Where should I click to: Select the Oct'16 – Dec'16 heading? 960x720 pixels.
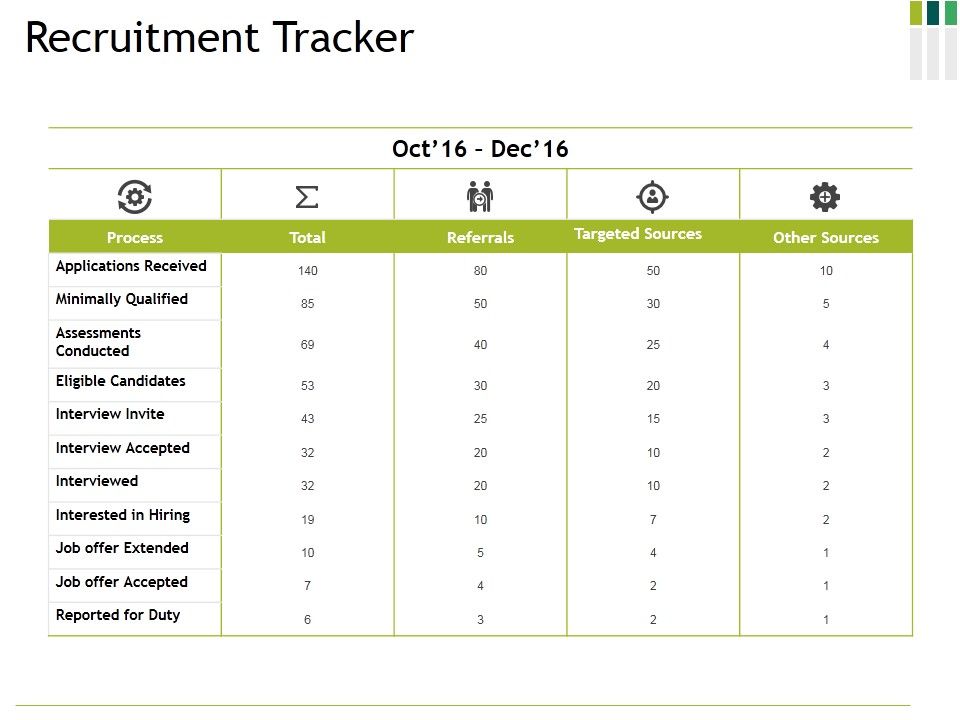480,149
